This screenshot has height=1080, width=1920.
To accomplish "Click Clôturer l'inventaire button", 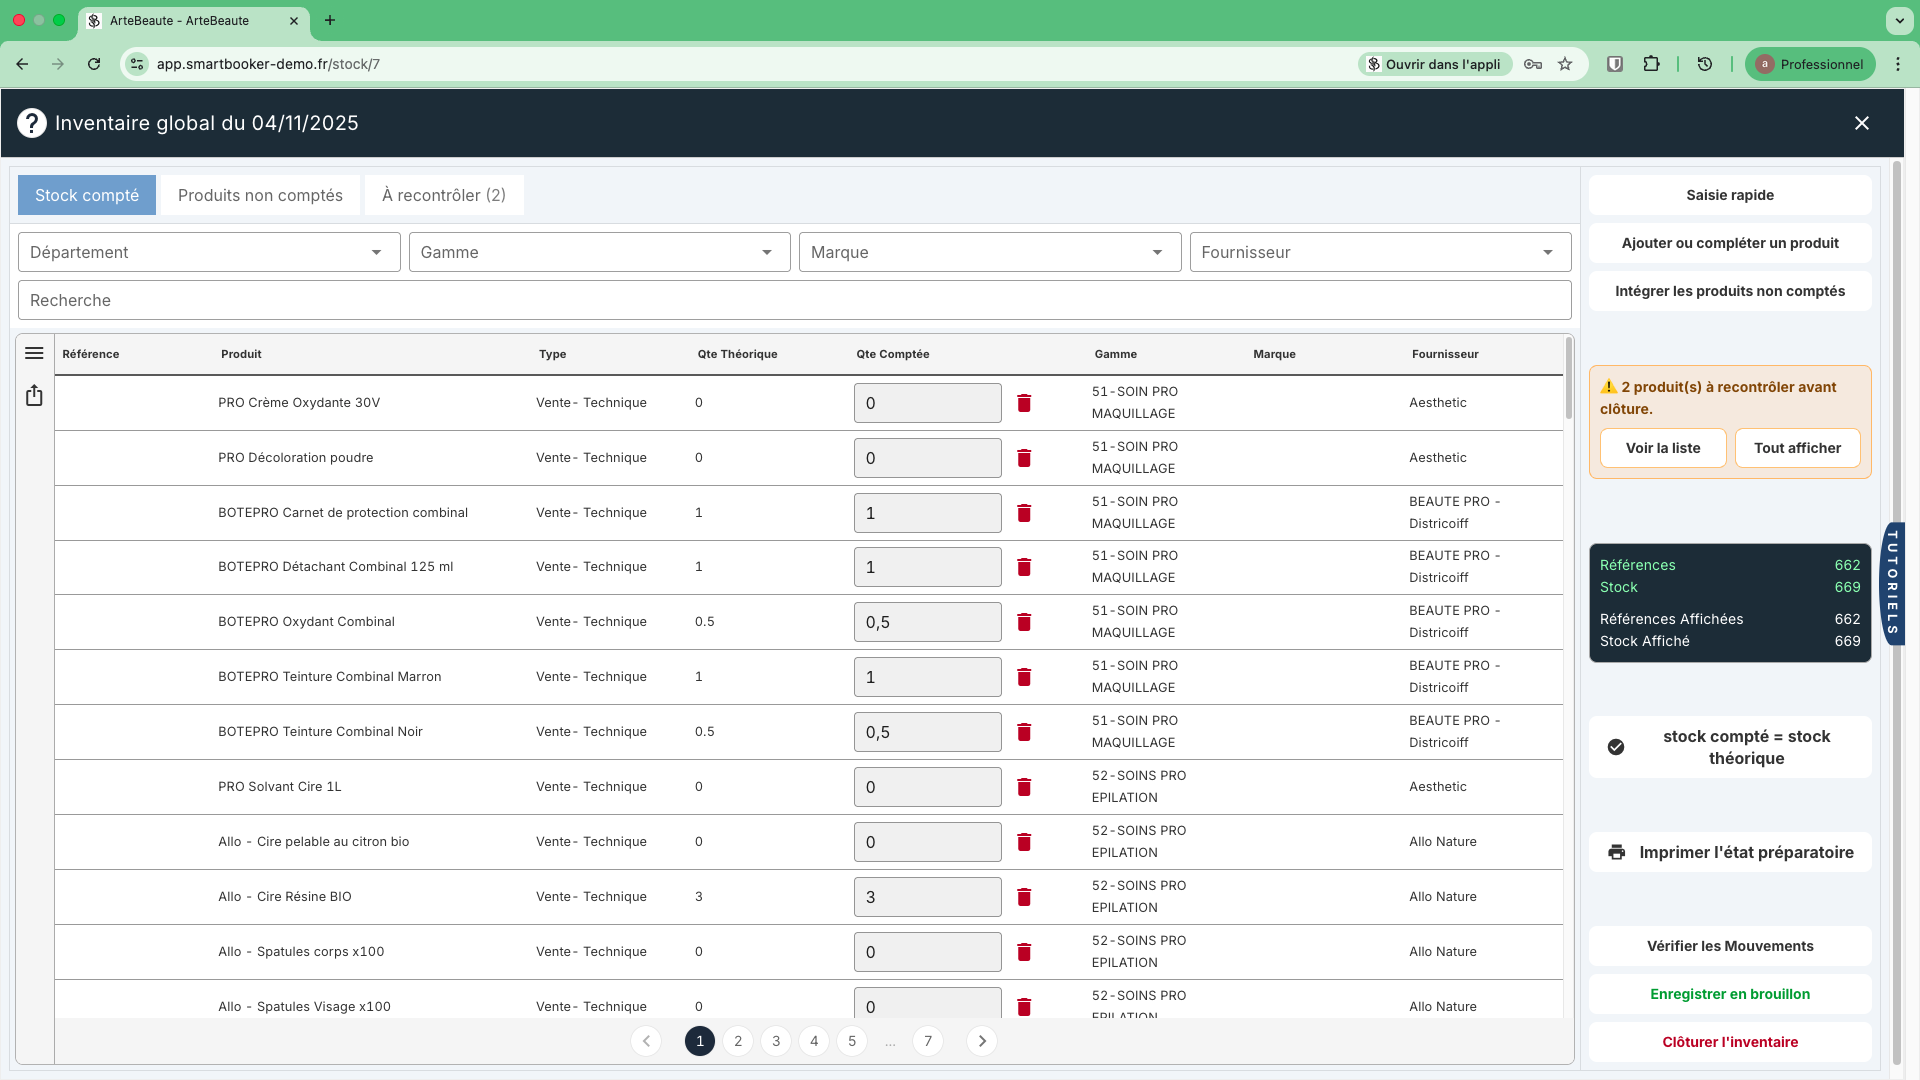I will [1730, 1042].
